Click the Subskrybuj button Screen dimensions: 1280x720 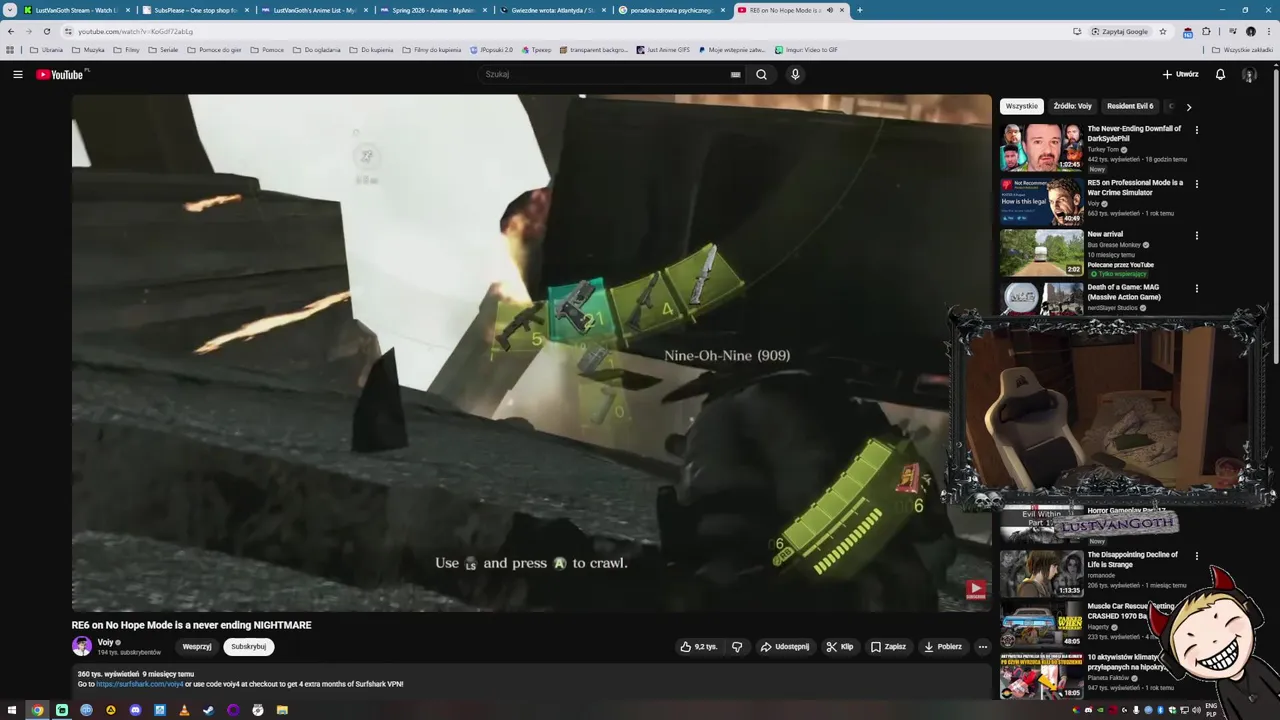[248, 647]
